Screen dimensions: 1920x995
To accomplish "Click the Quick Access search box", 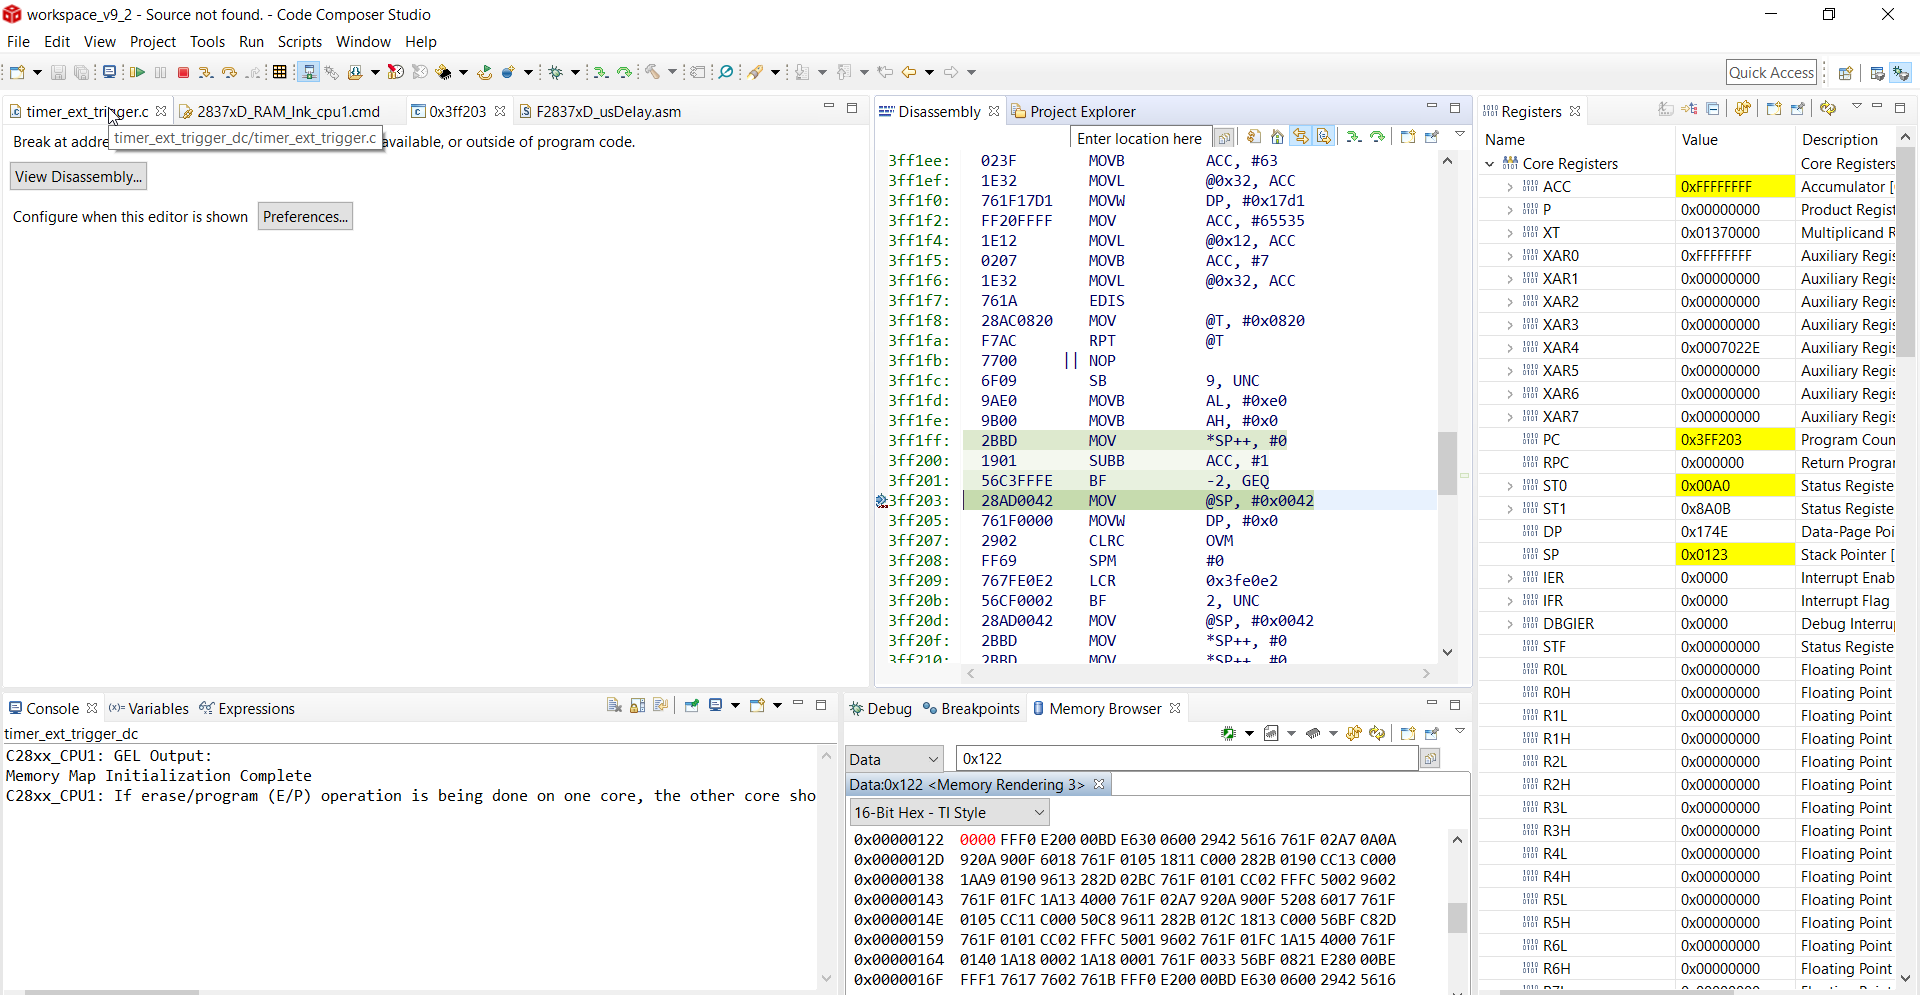I will (x=1770, y=72).
